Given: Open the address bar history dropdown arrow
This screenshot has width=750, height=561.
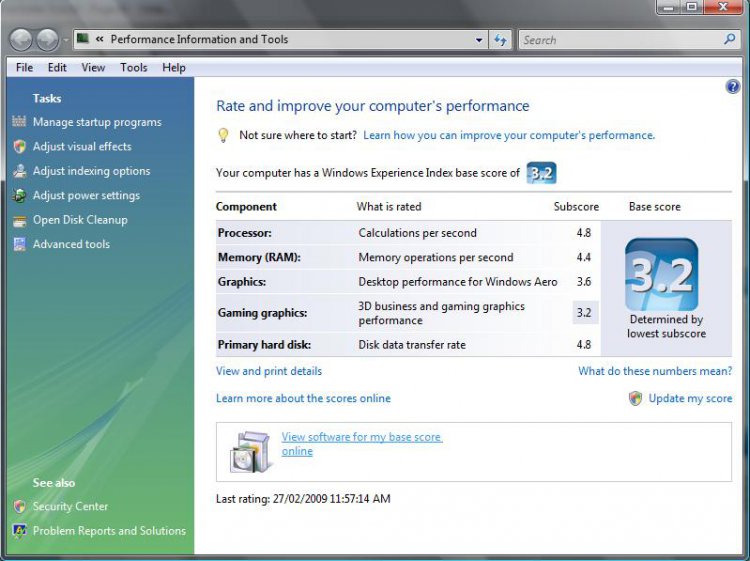Looking at the screenshot, I should pyautogui.click(x=479, y=40).
